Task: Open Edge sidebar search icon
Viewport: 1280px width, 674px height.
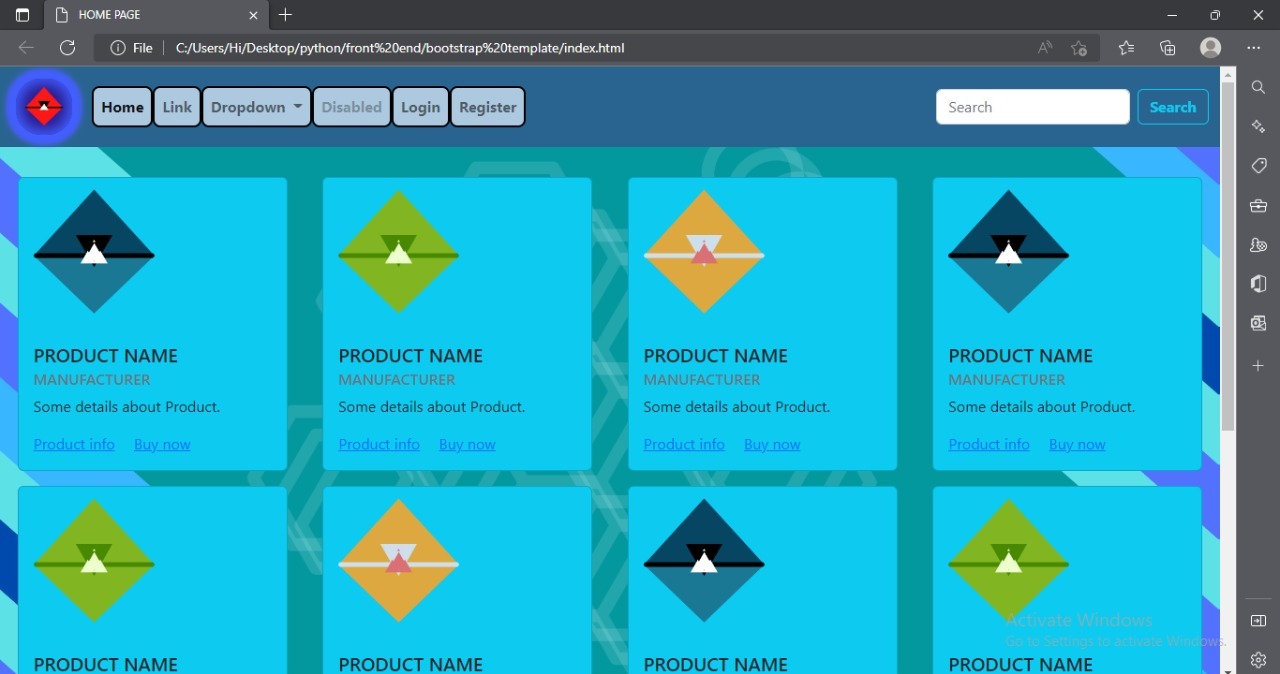Action: [1258, 88]
